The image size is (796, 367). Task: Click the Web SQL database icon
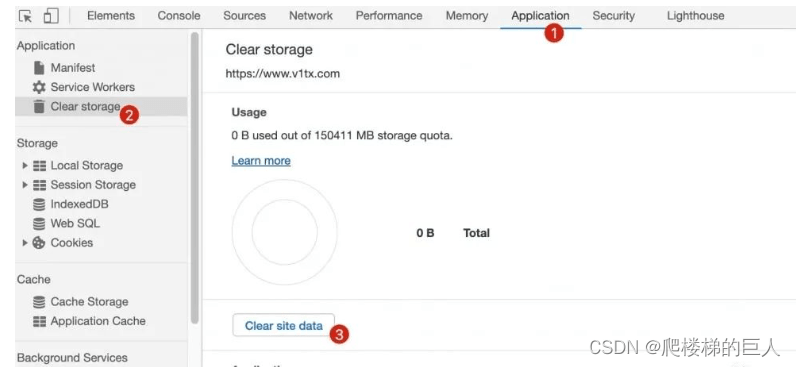pos(39,223)
